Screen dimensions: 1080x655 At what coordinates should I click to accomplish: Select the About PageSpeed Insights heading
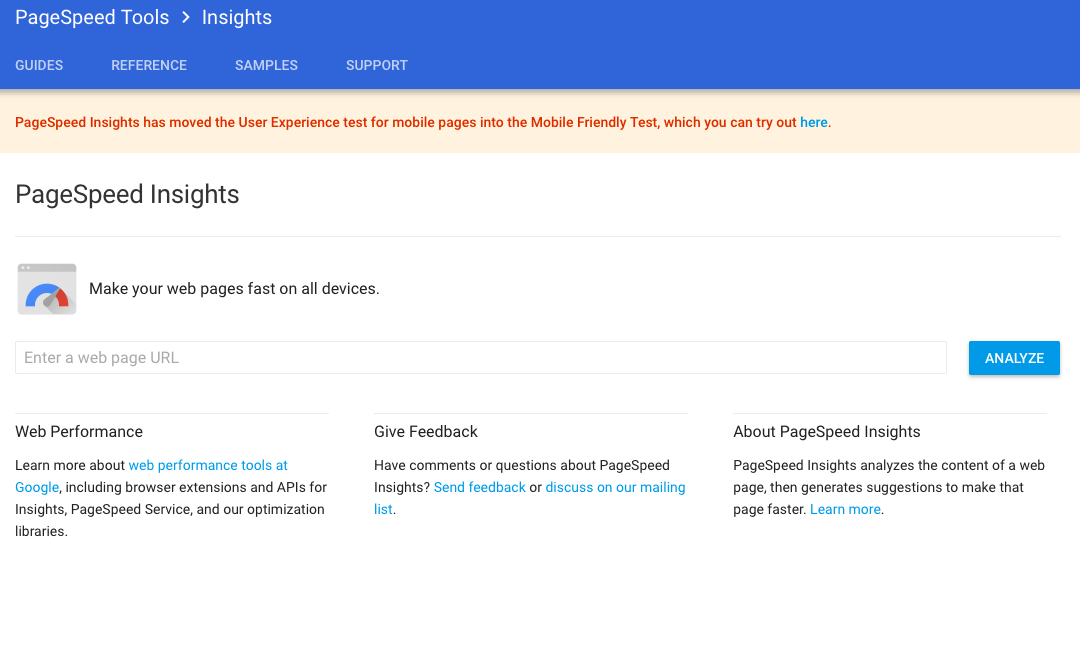[827, 432]
